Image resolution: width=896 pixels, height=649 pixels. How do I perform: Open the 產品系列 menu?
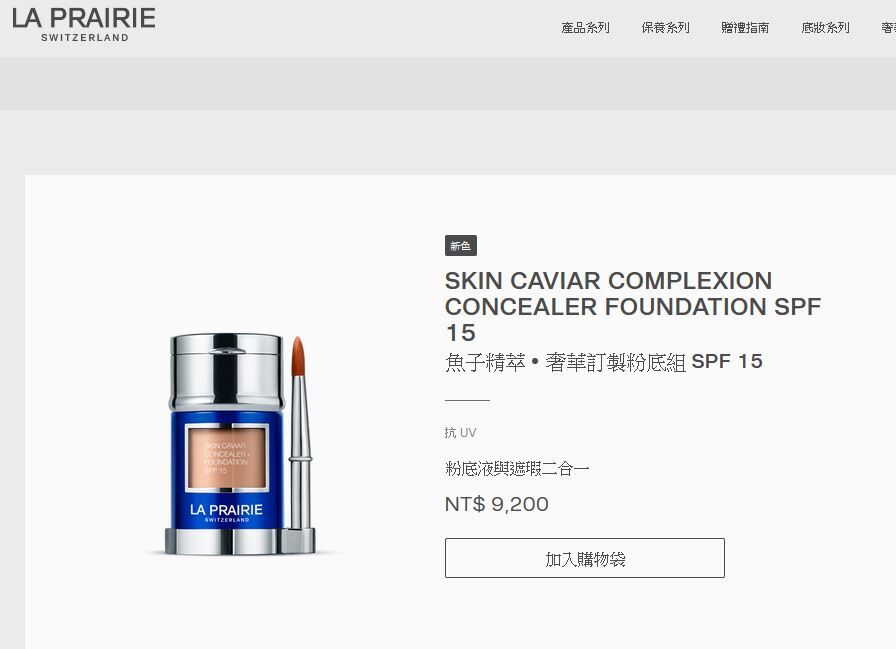click(x=585, y=27)
